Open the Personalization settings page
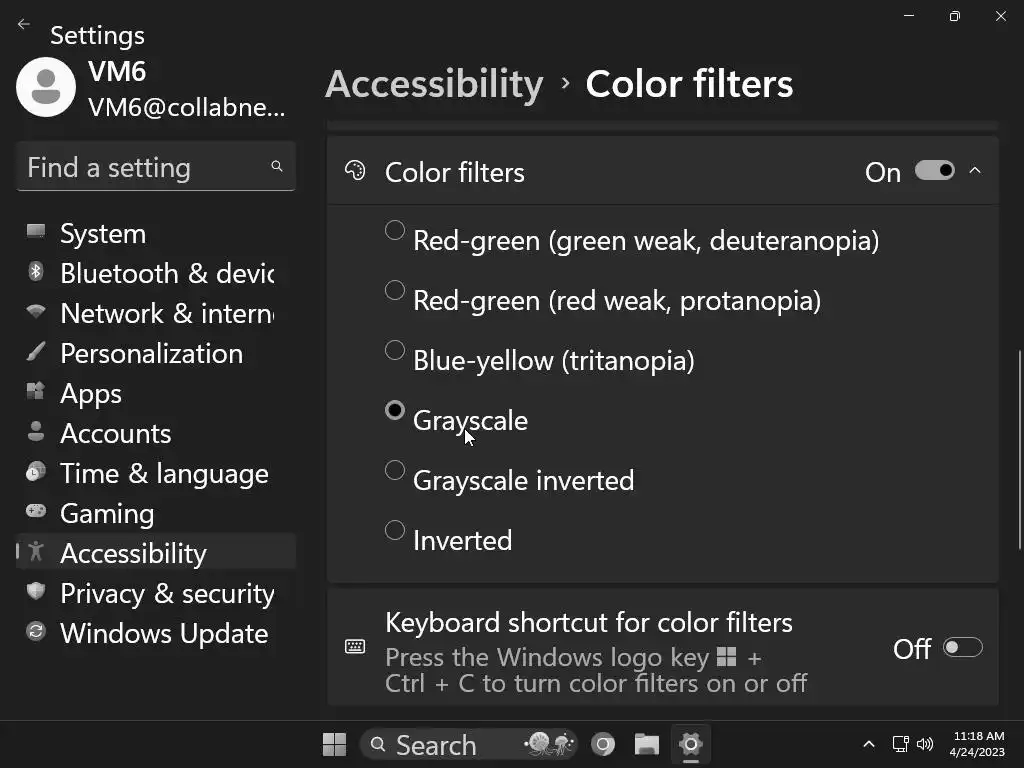 [151, 353]
